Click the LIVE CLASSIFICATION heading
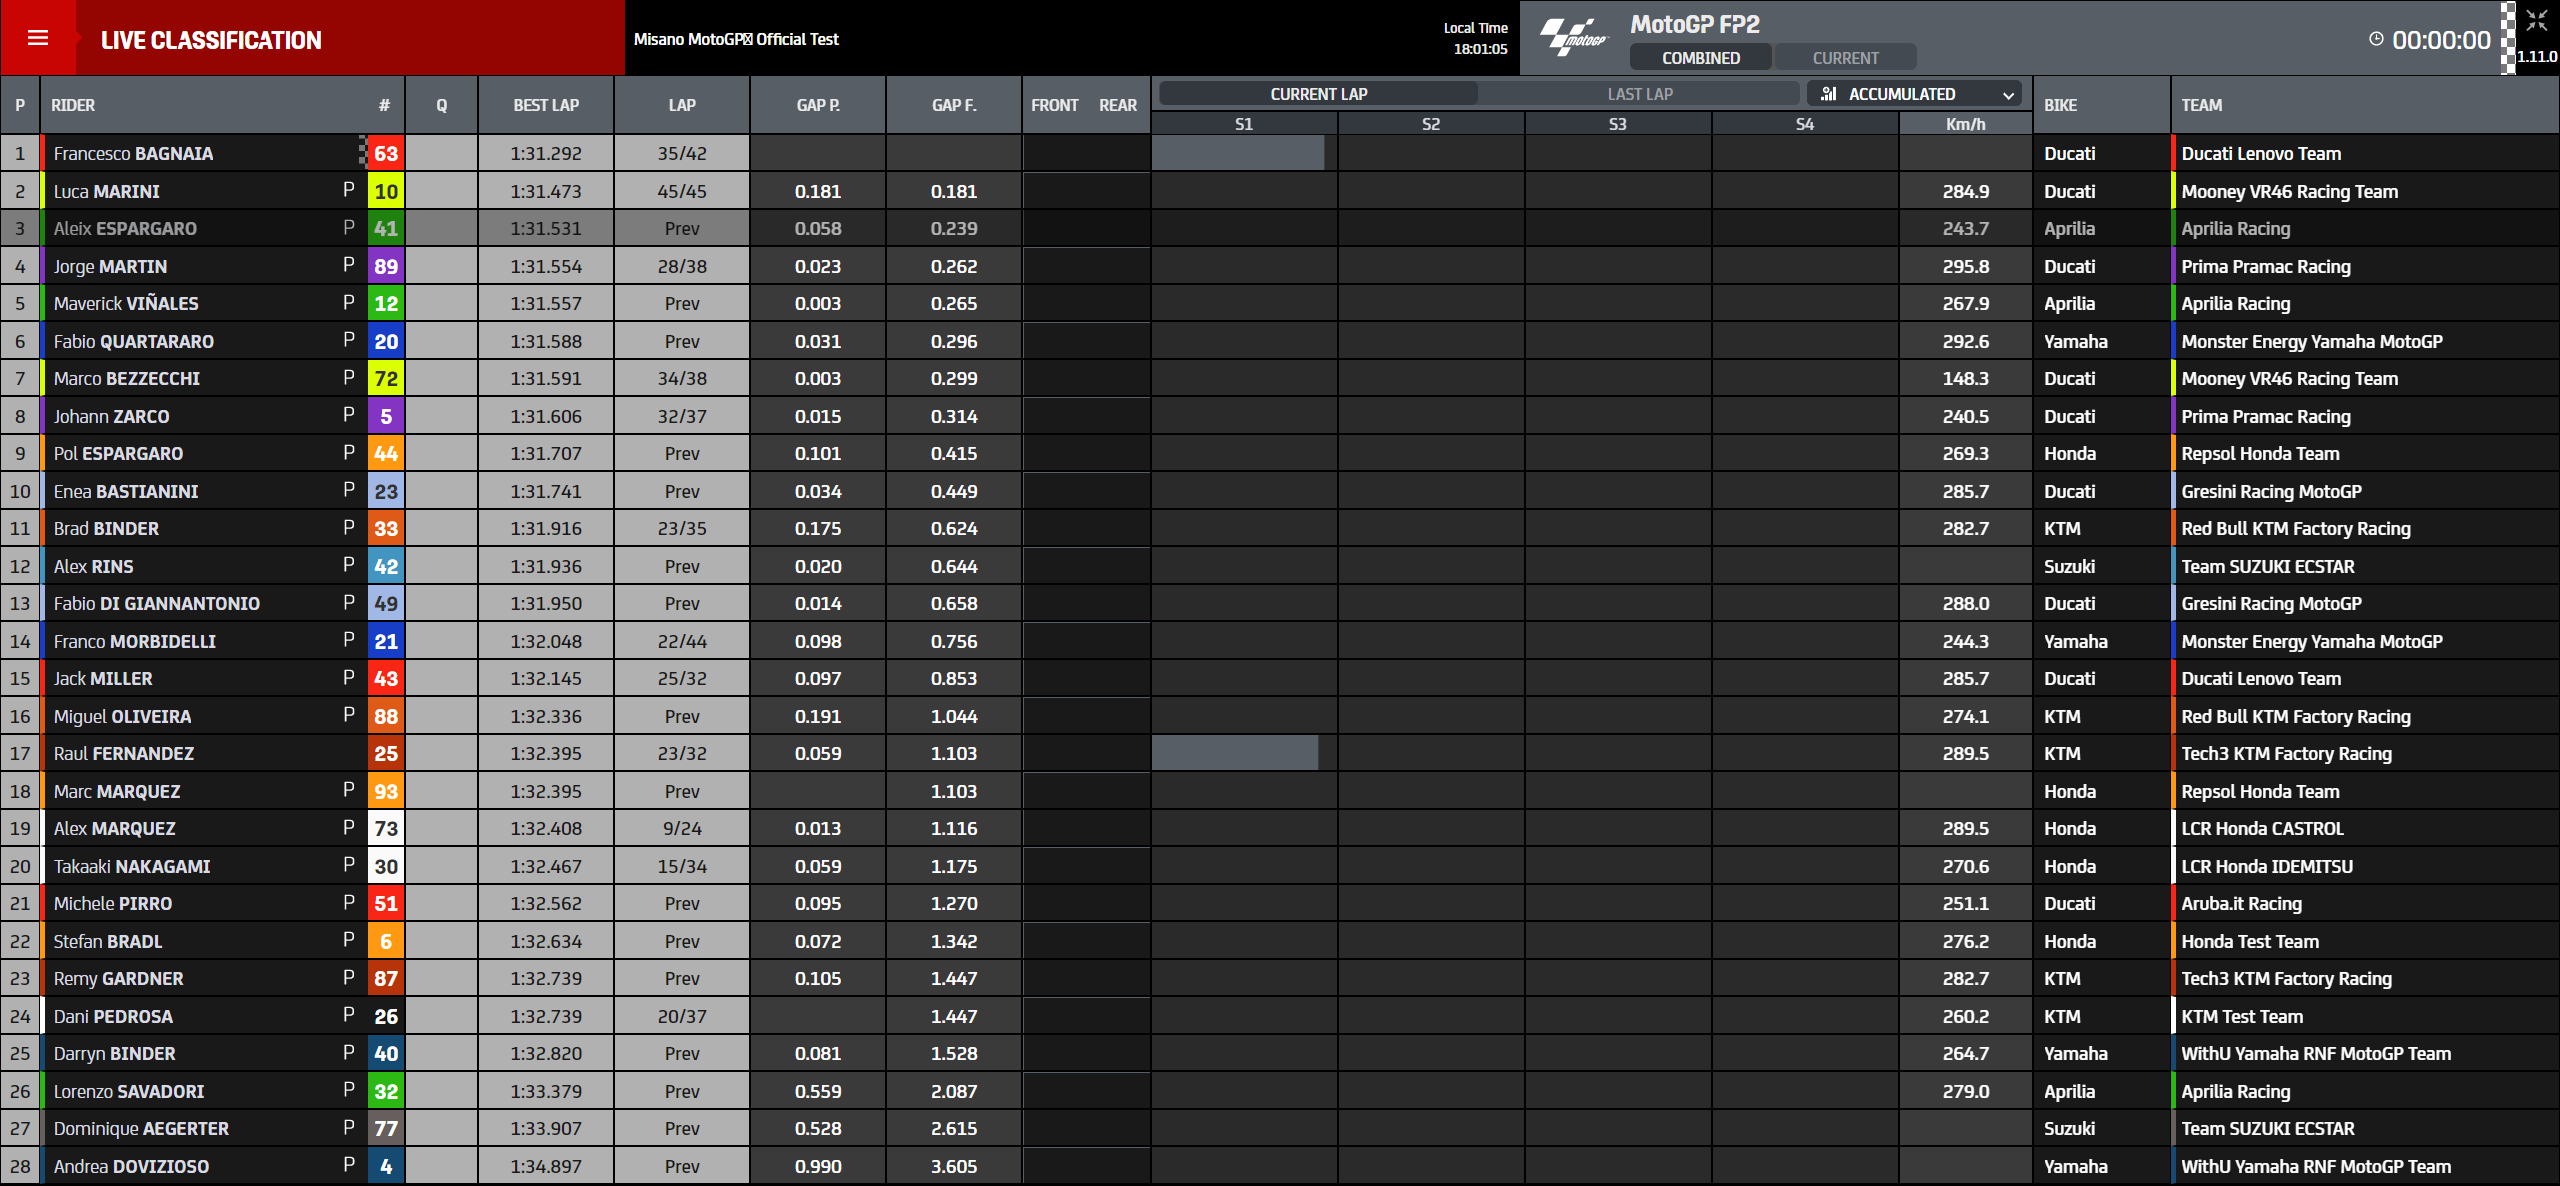Viewport: 2560px width, 1186px height. (x=211, y=40)
